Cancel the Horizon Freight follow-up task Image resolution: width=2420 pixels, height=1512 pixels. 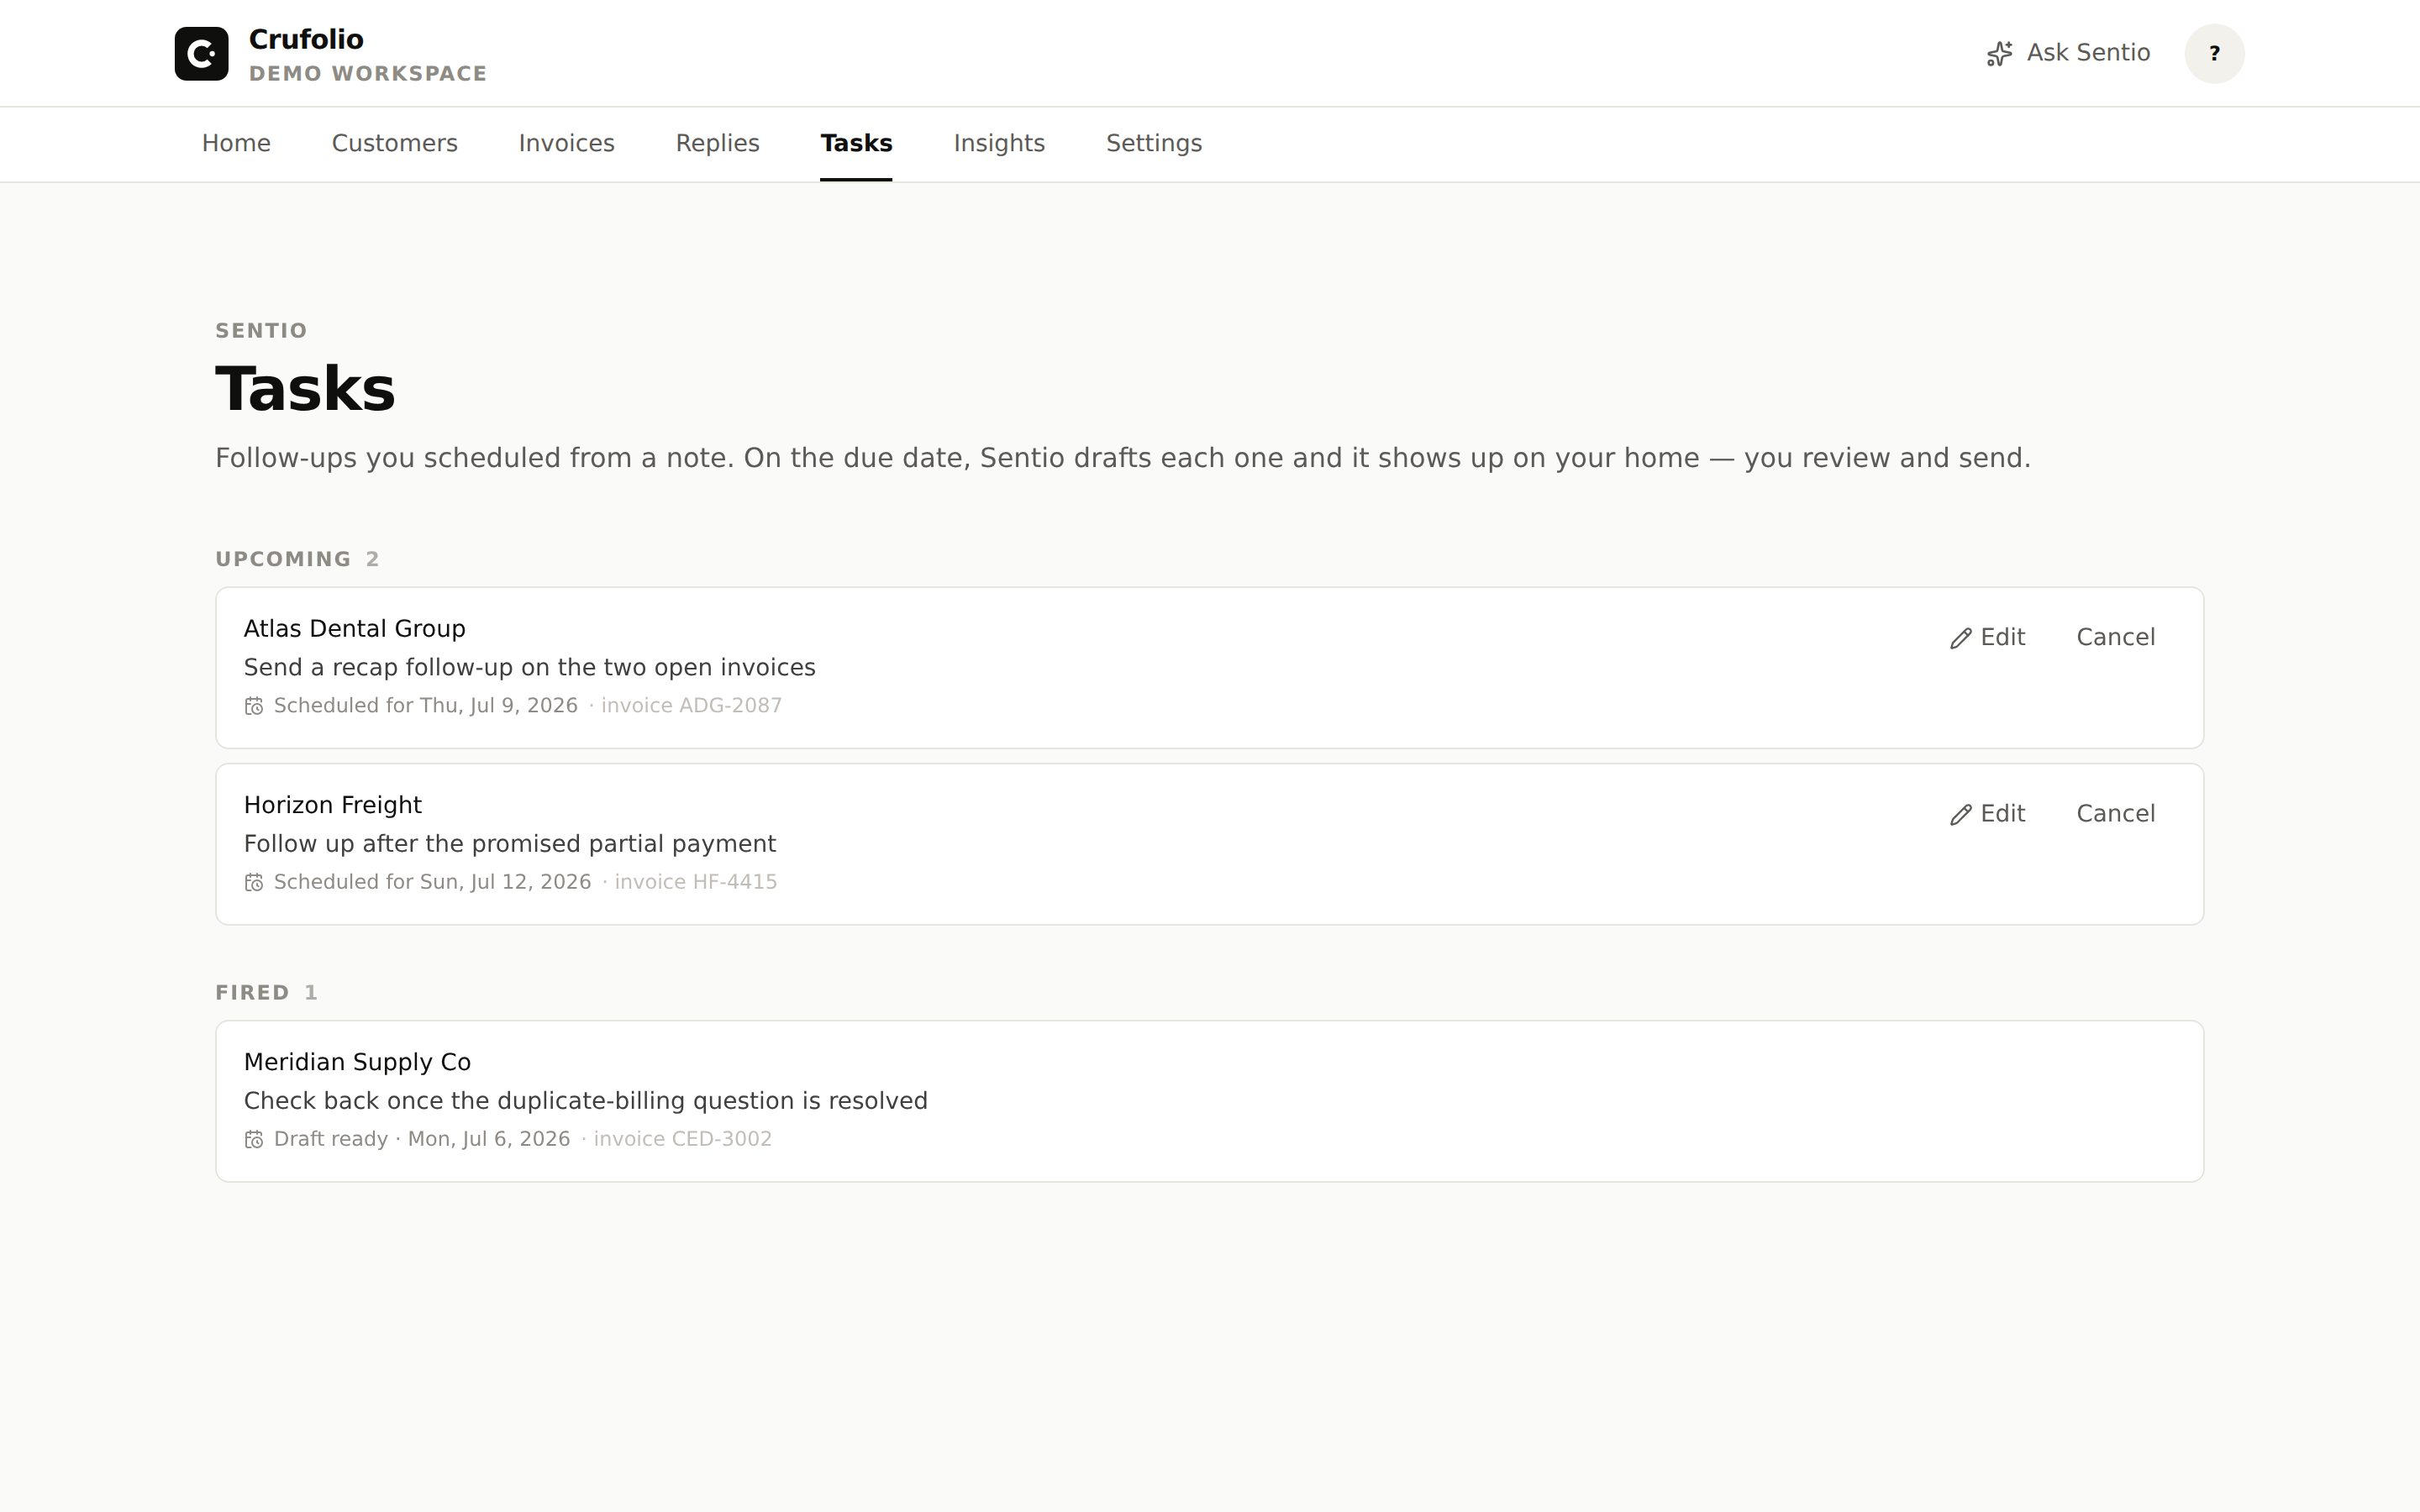2115,813
